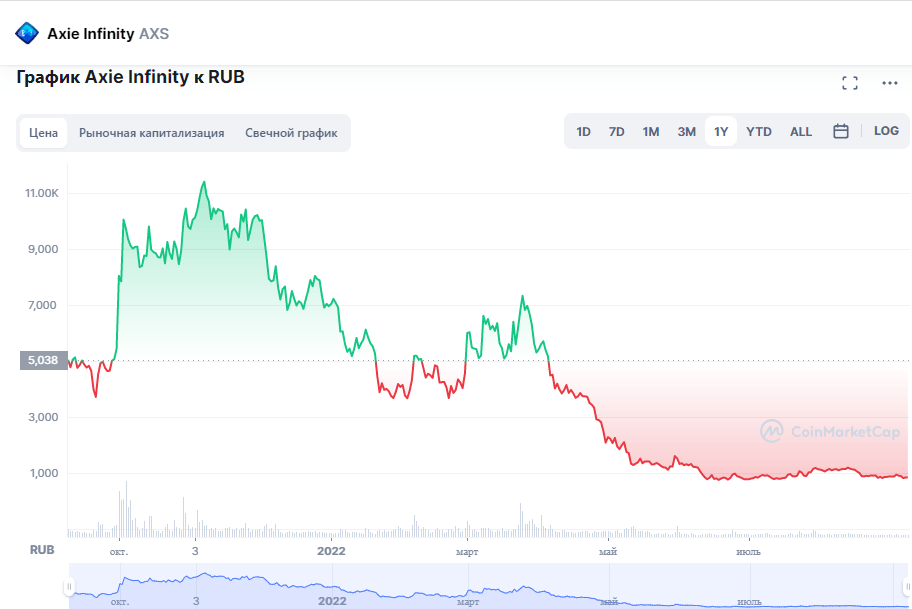Select the YTD time range

click(758, 131)
